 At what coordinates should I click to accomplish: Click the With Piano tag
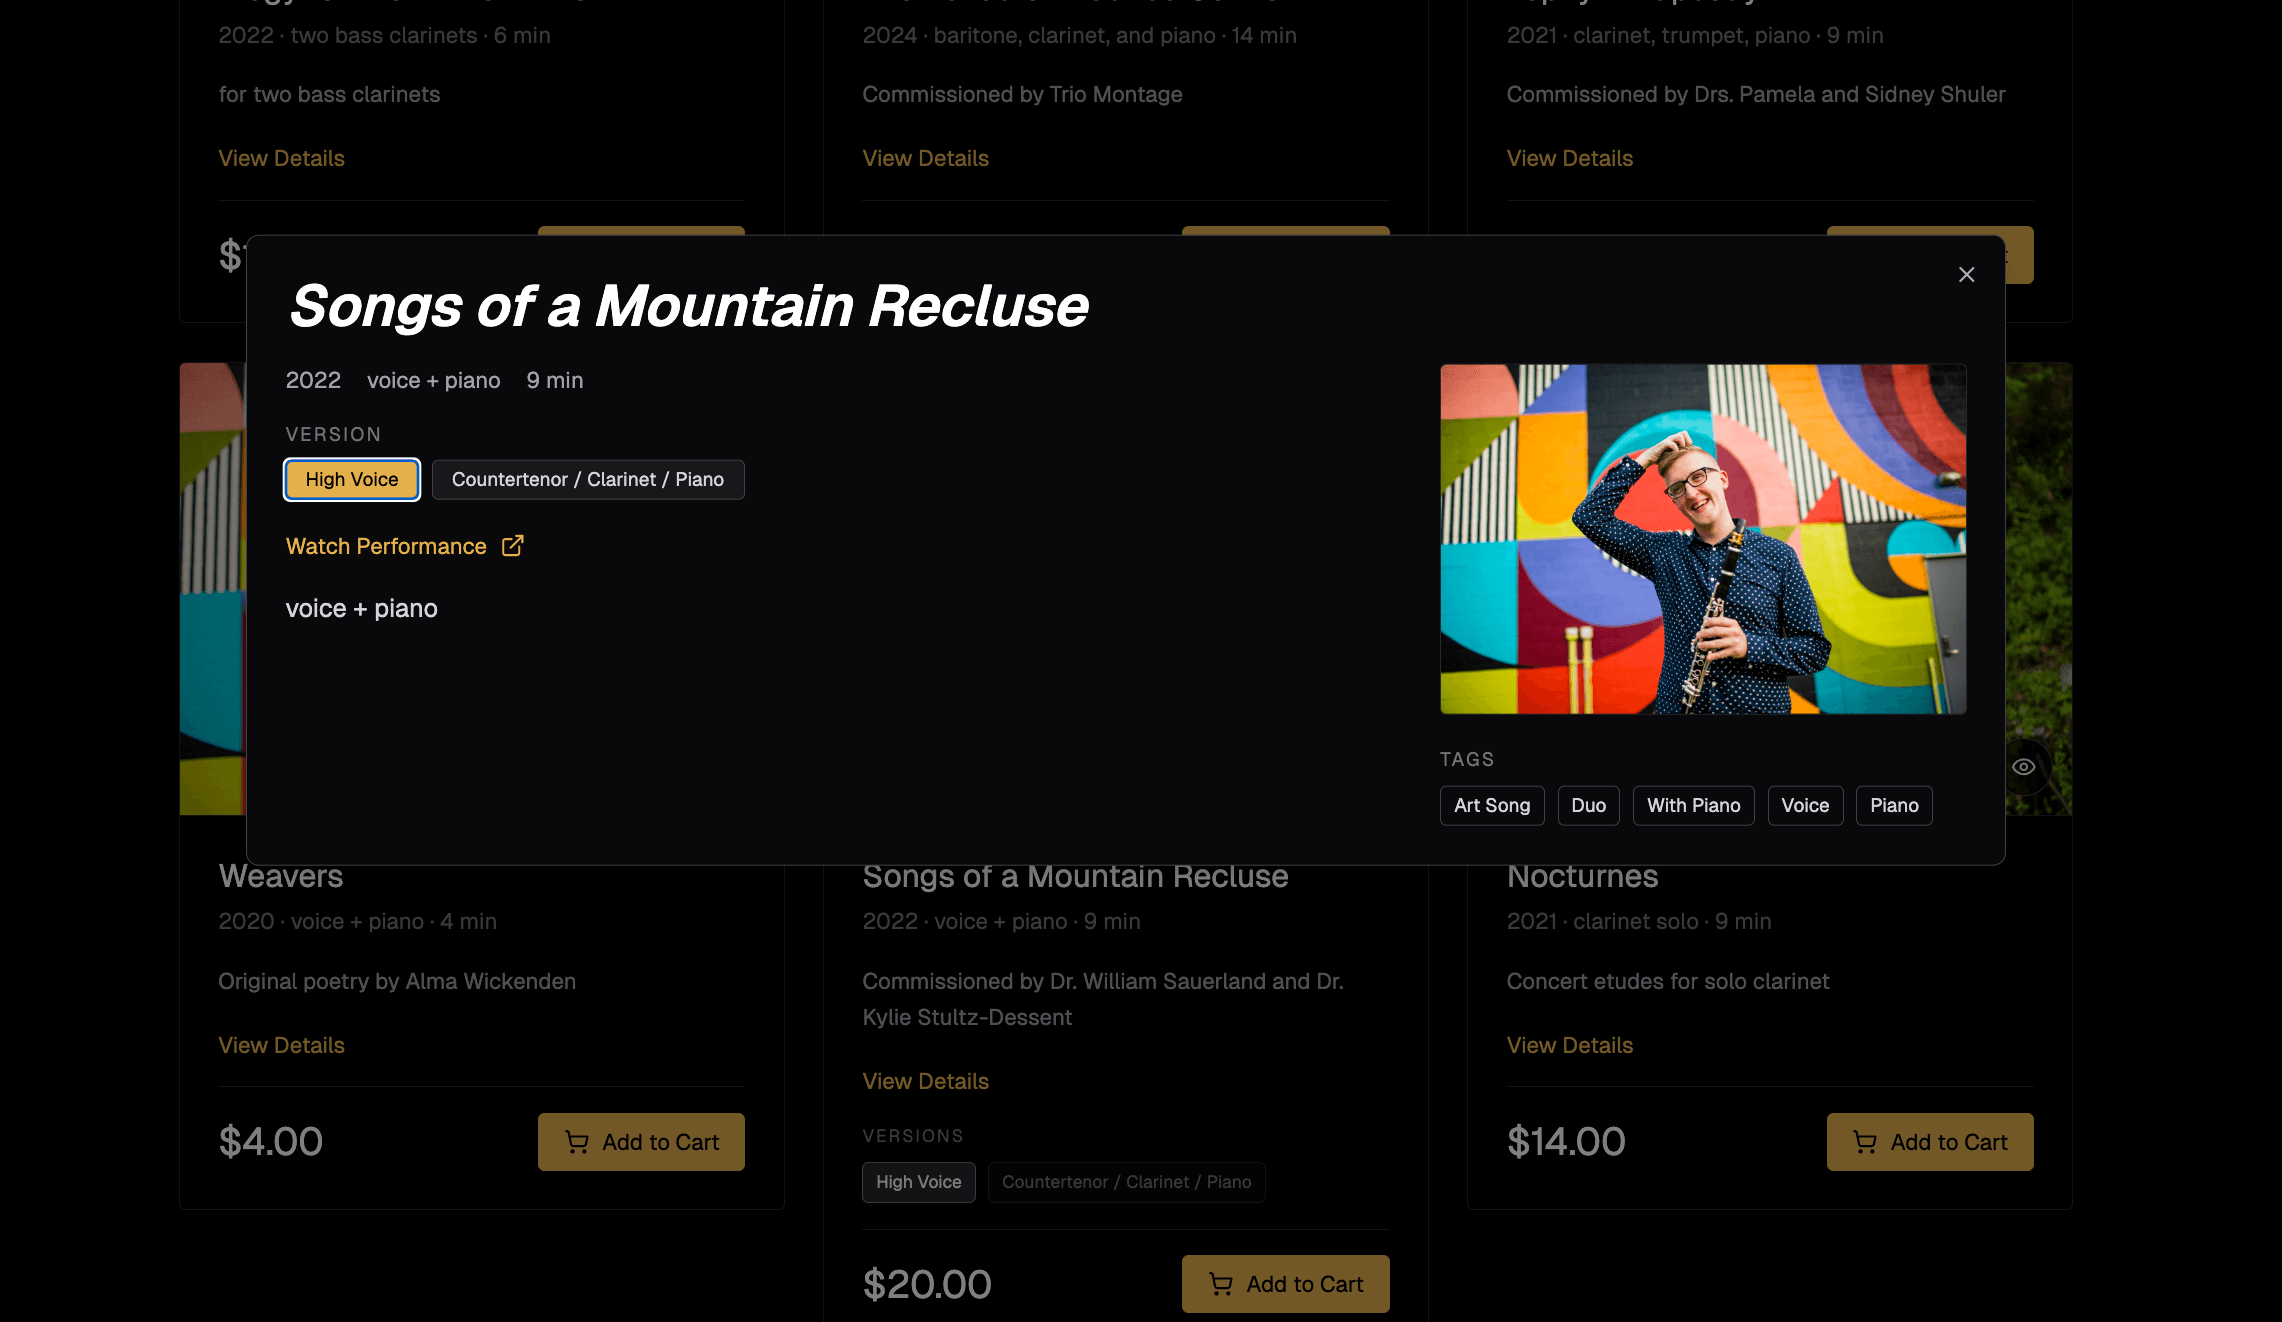[1693, 805]
